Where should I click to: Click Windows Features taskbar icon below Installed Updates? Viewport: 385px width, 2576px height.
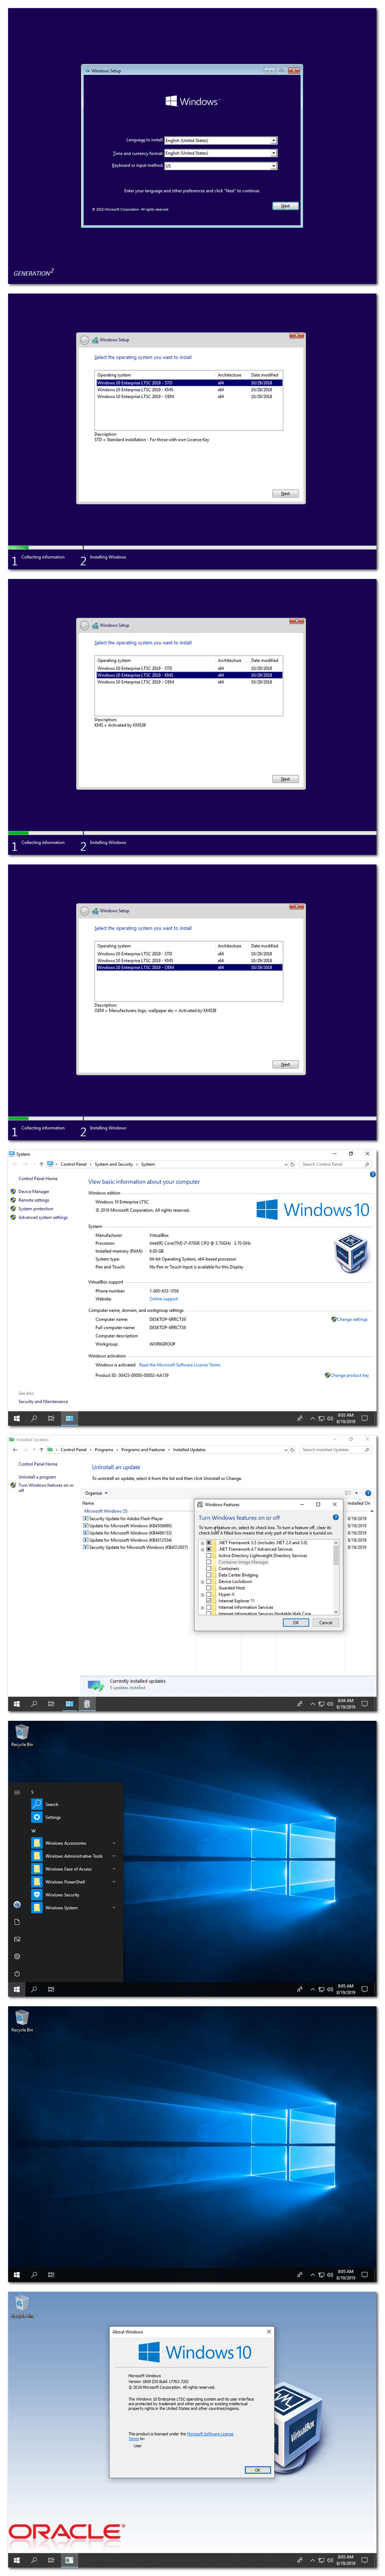pos(87,1703)
